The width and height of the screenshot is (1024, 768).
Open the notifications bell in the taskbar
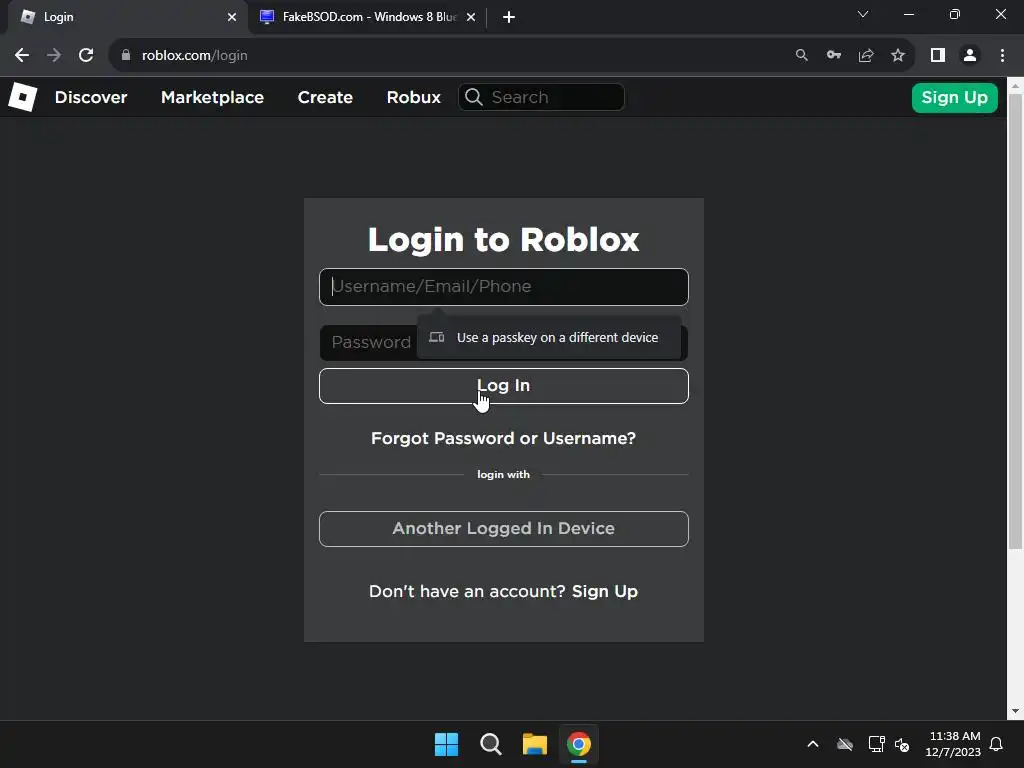tap(996, 744)
